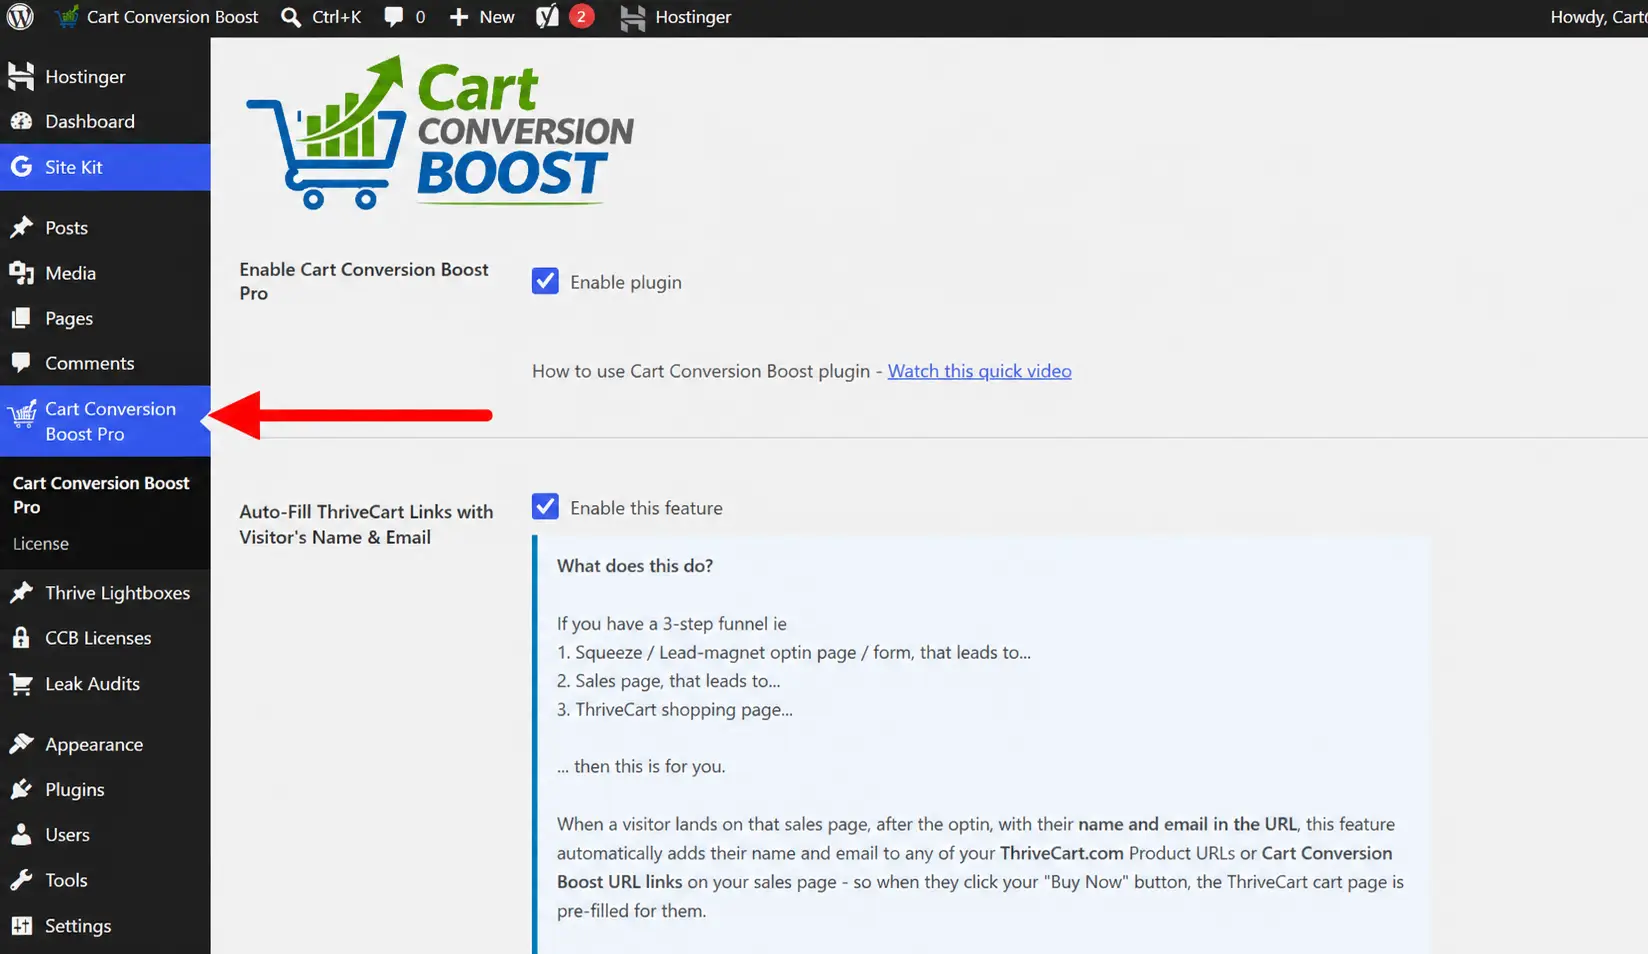Click the Hostinger sidebar icon

pos(21,76)
